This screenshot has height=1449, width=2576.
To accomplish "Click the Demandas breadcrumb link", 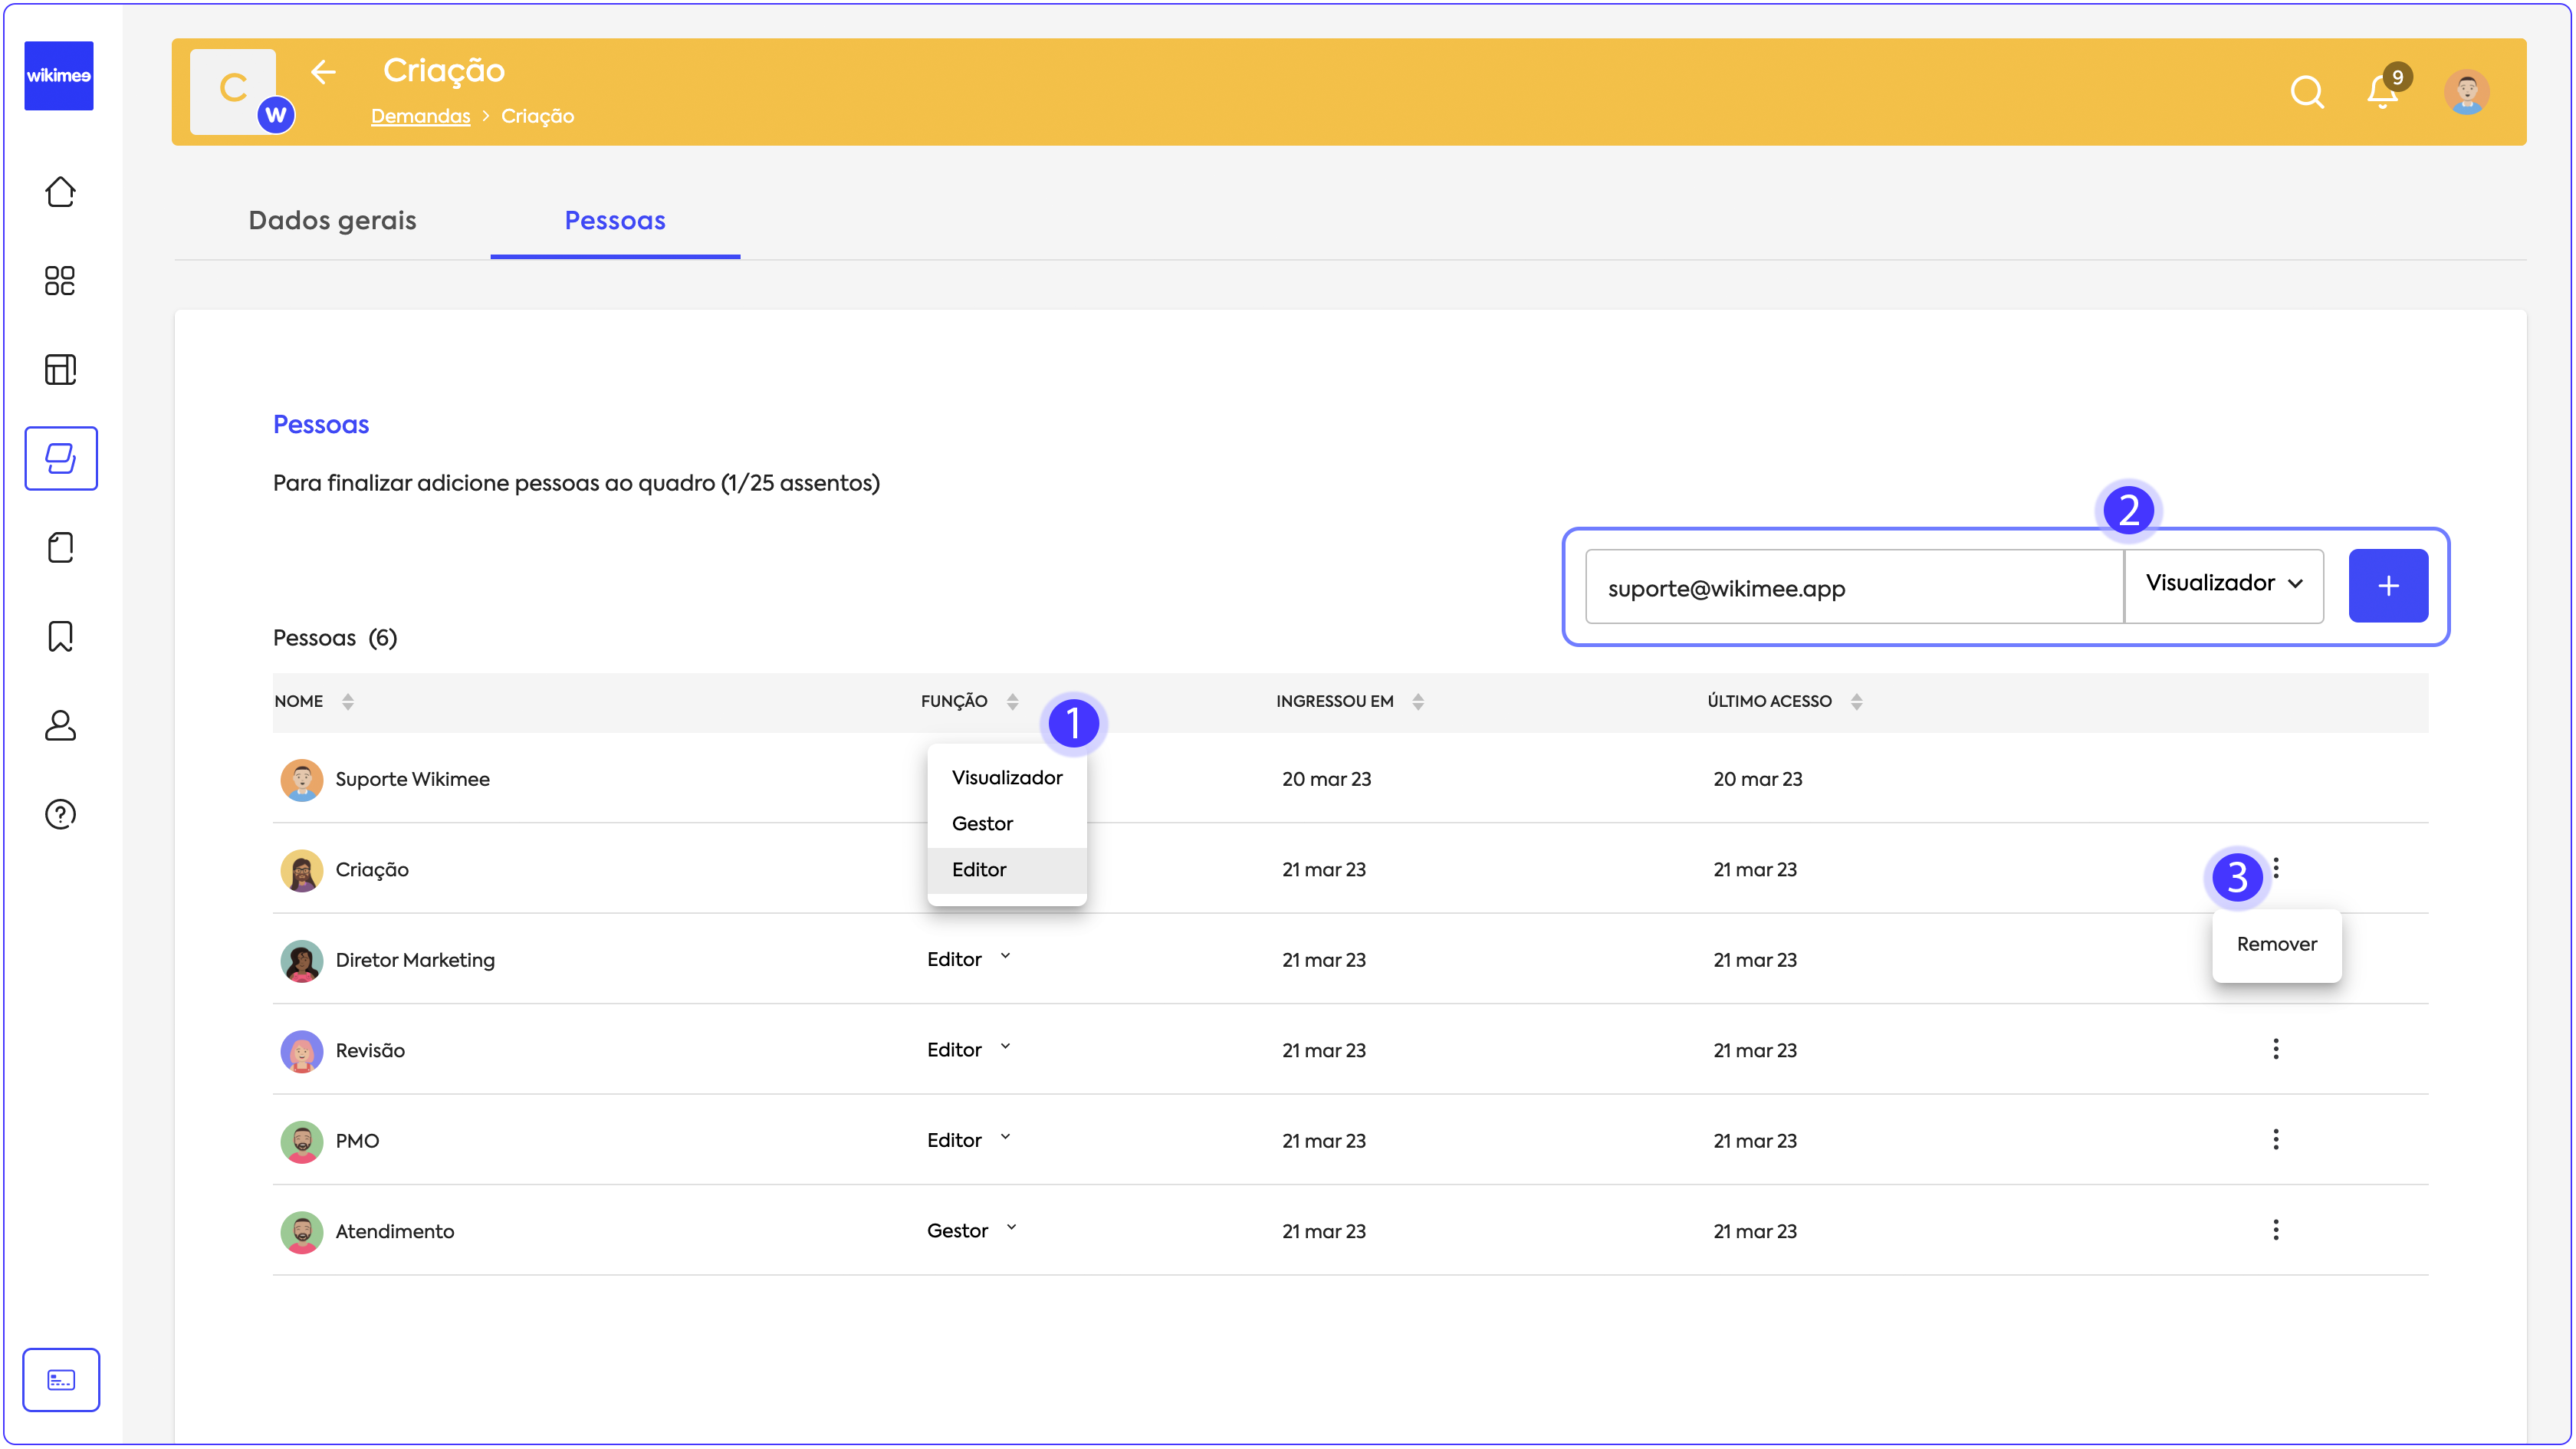I will pyautogui.click(x=420, y=116).
